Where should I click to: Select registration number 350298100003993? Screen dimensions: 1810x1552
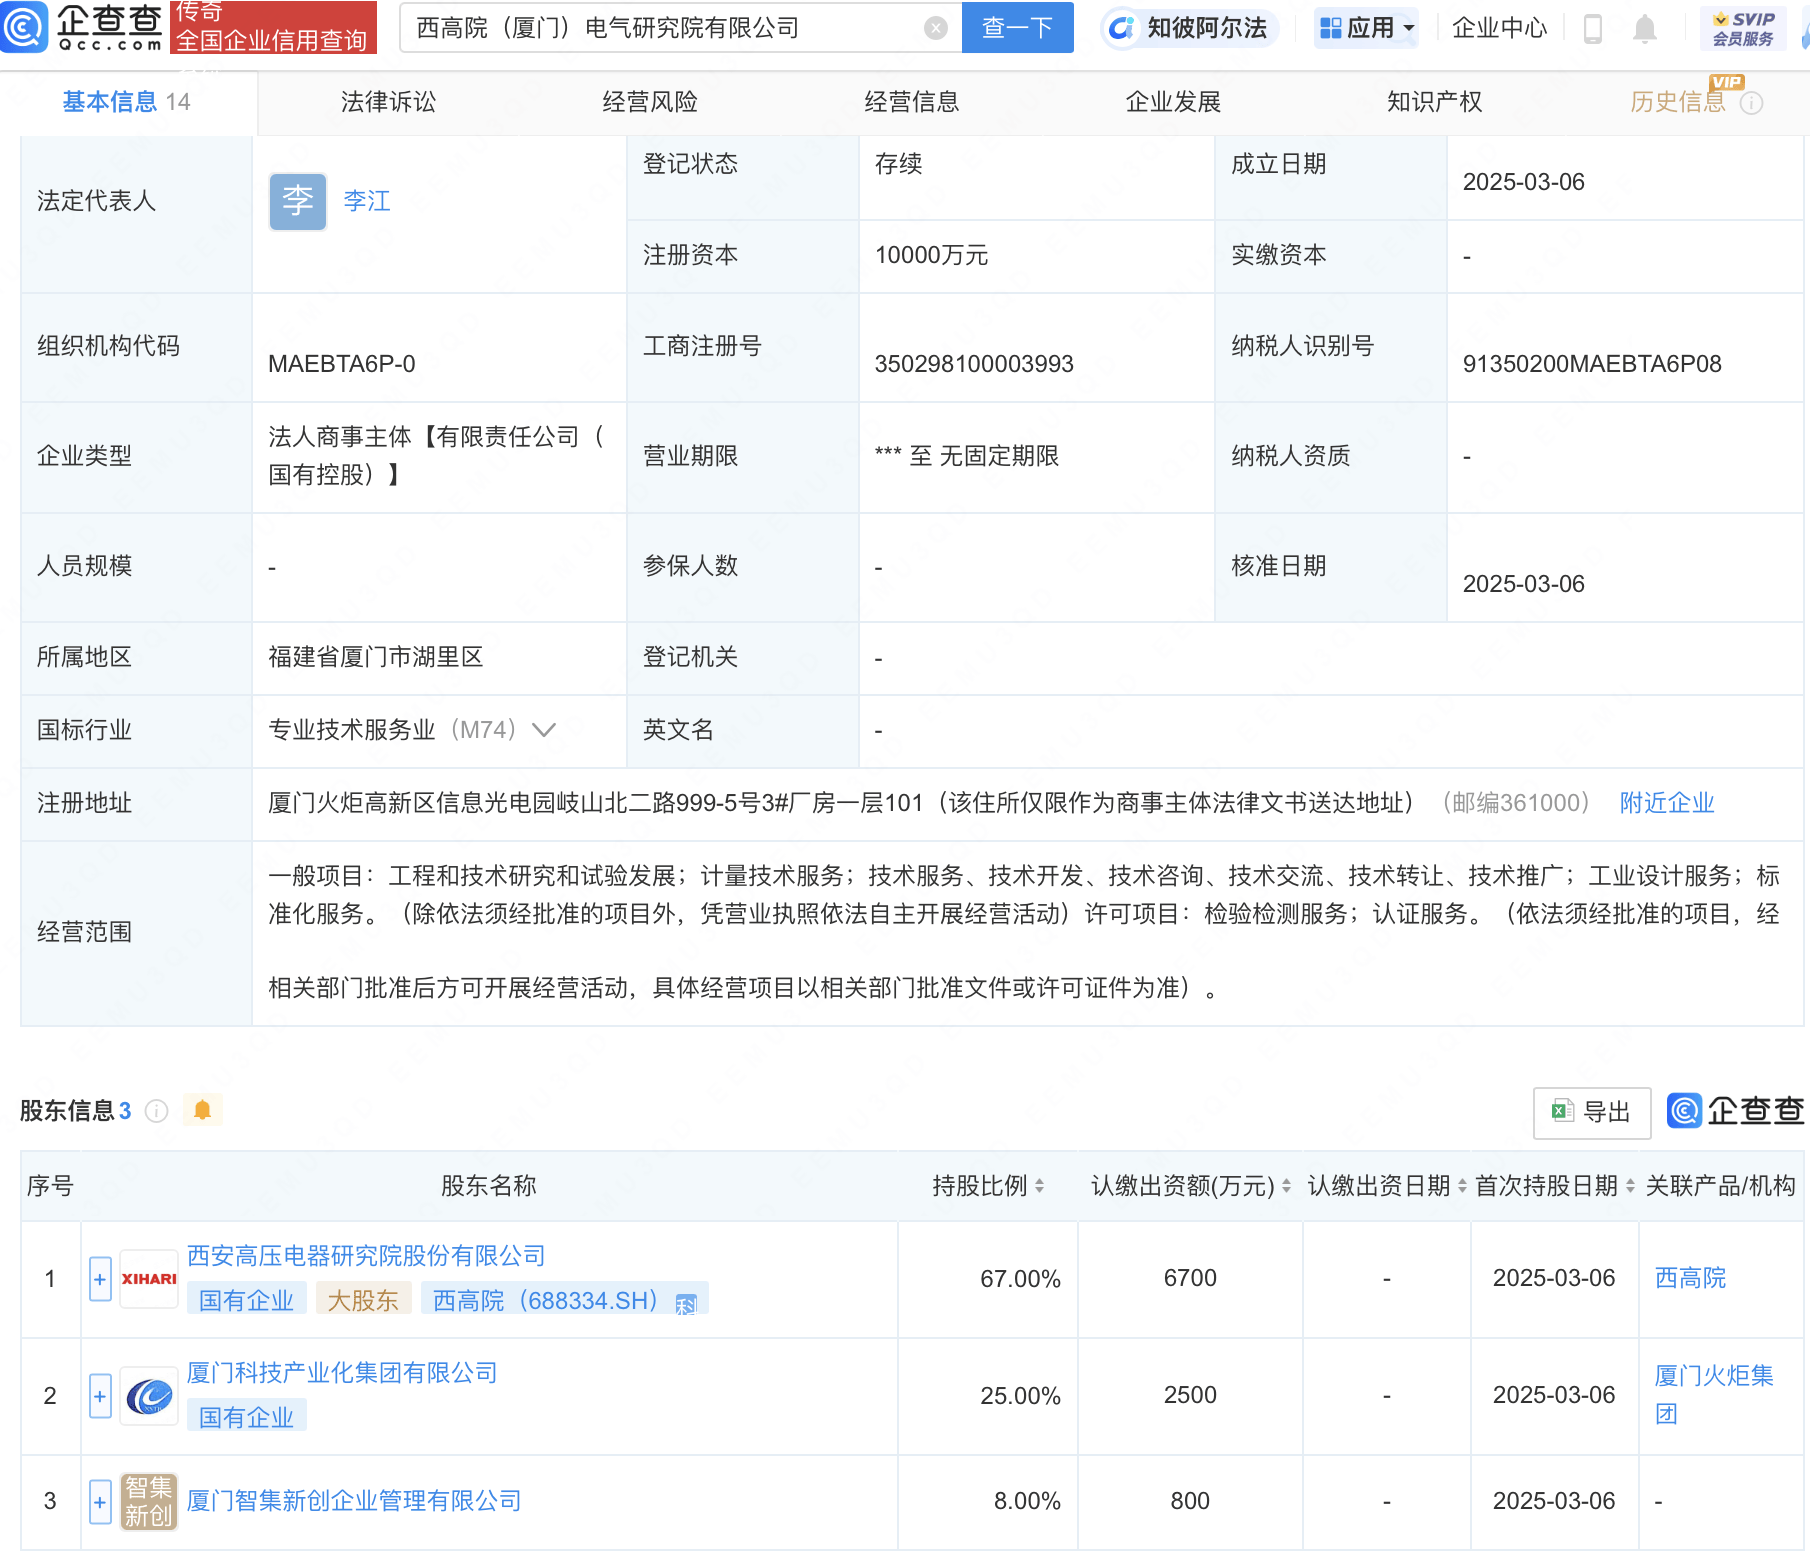point(974,364)
